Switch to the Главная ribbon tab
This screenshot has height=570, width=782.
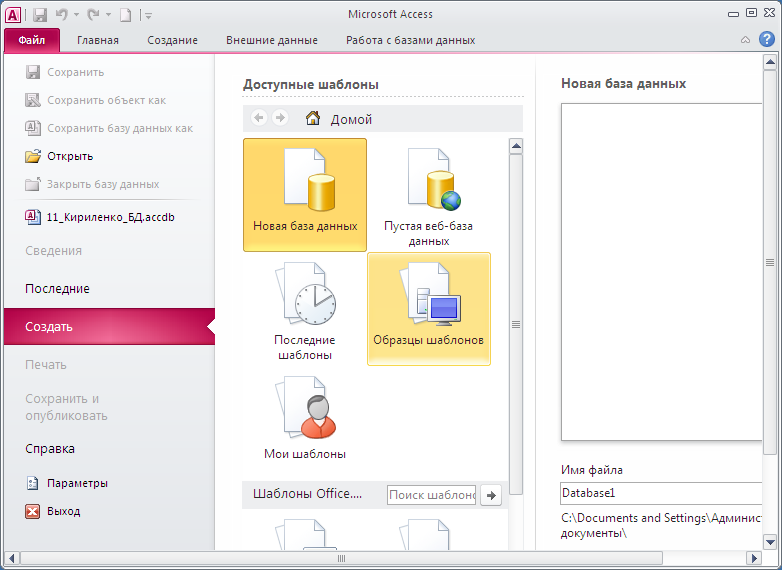98,40
